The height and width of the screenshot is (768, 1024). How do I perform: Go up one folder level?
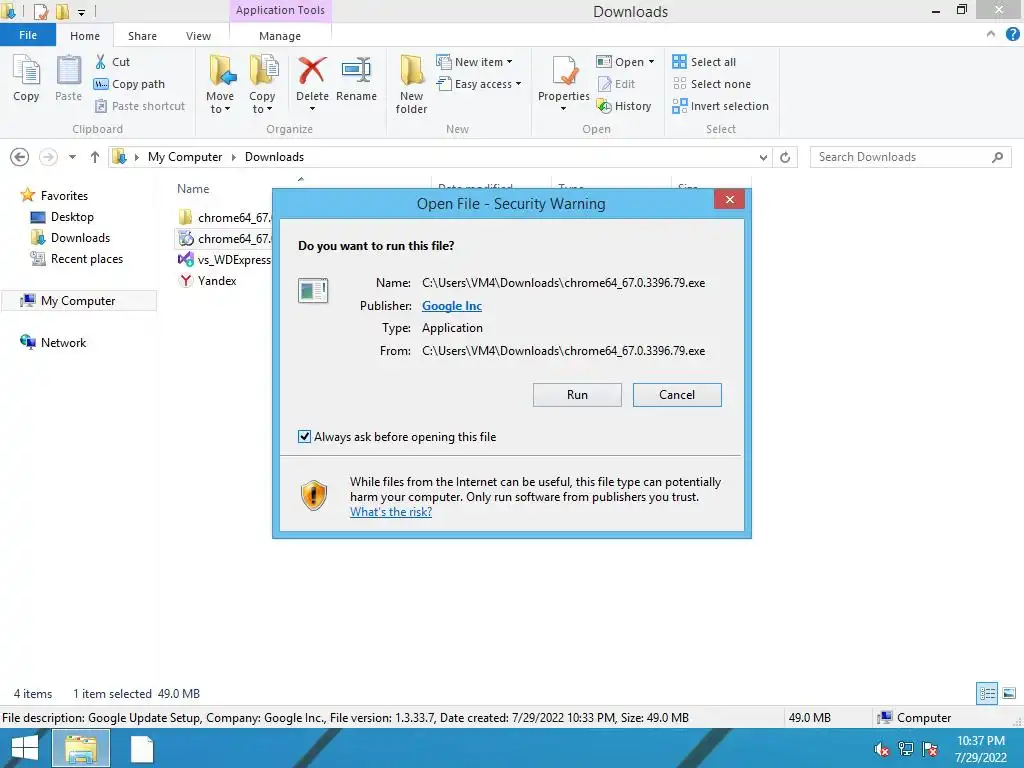click(x=95, y=157)
